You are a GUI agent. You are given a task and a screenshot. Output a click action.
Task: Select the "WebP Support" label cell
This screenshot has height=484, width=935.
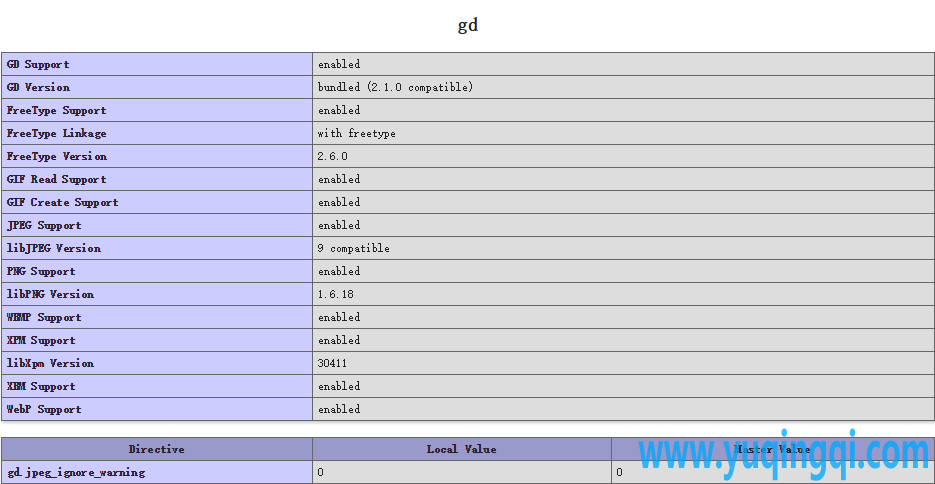pos(157,409)
